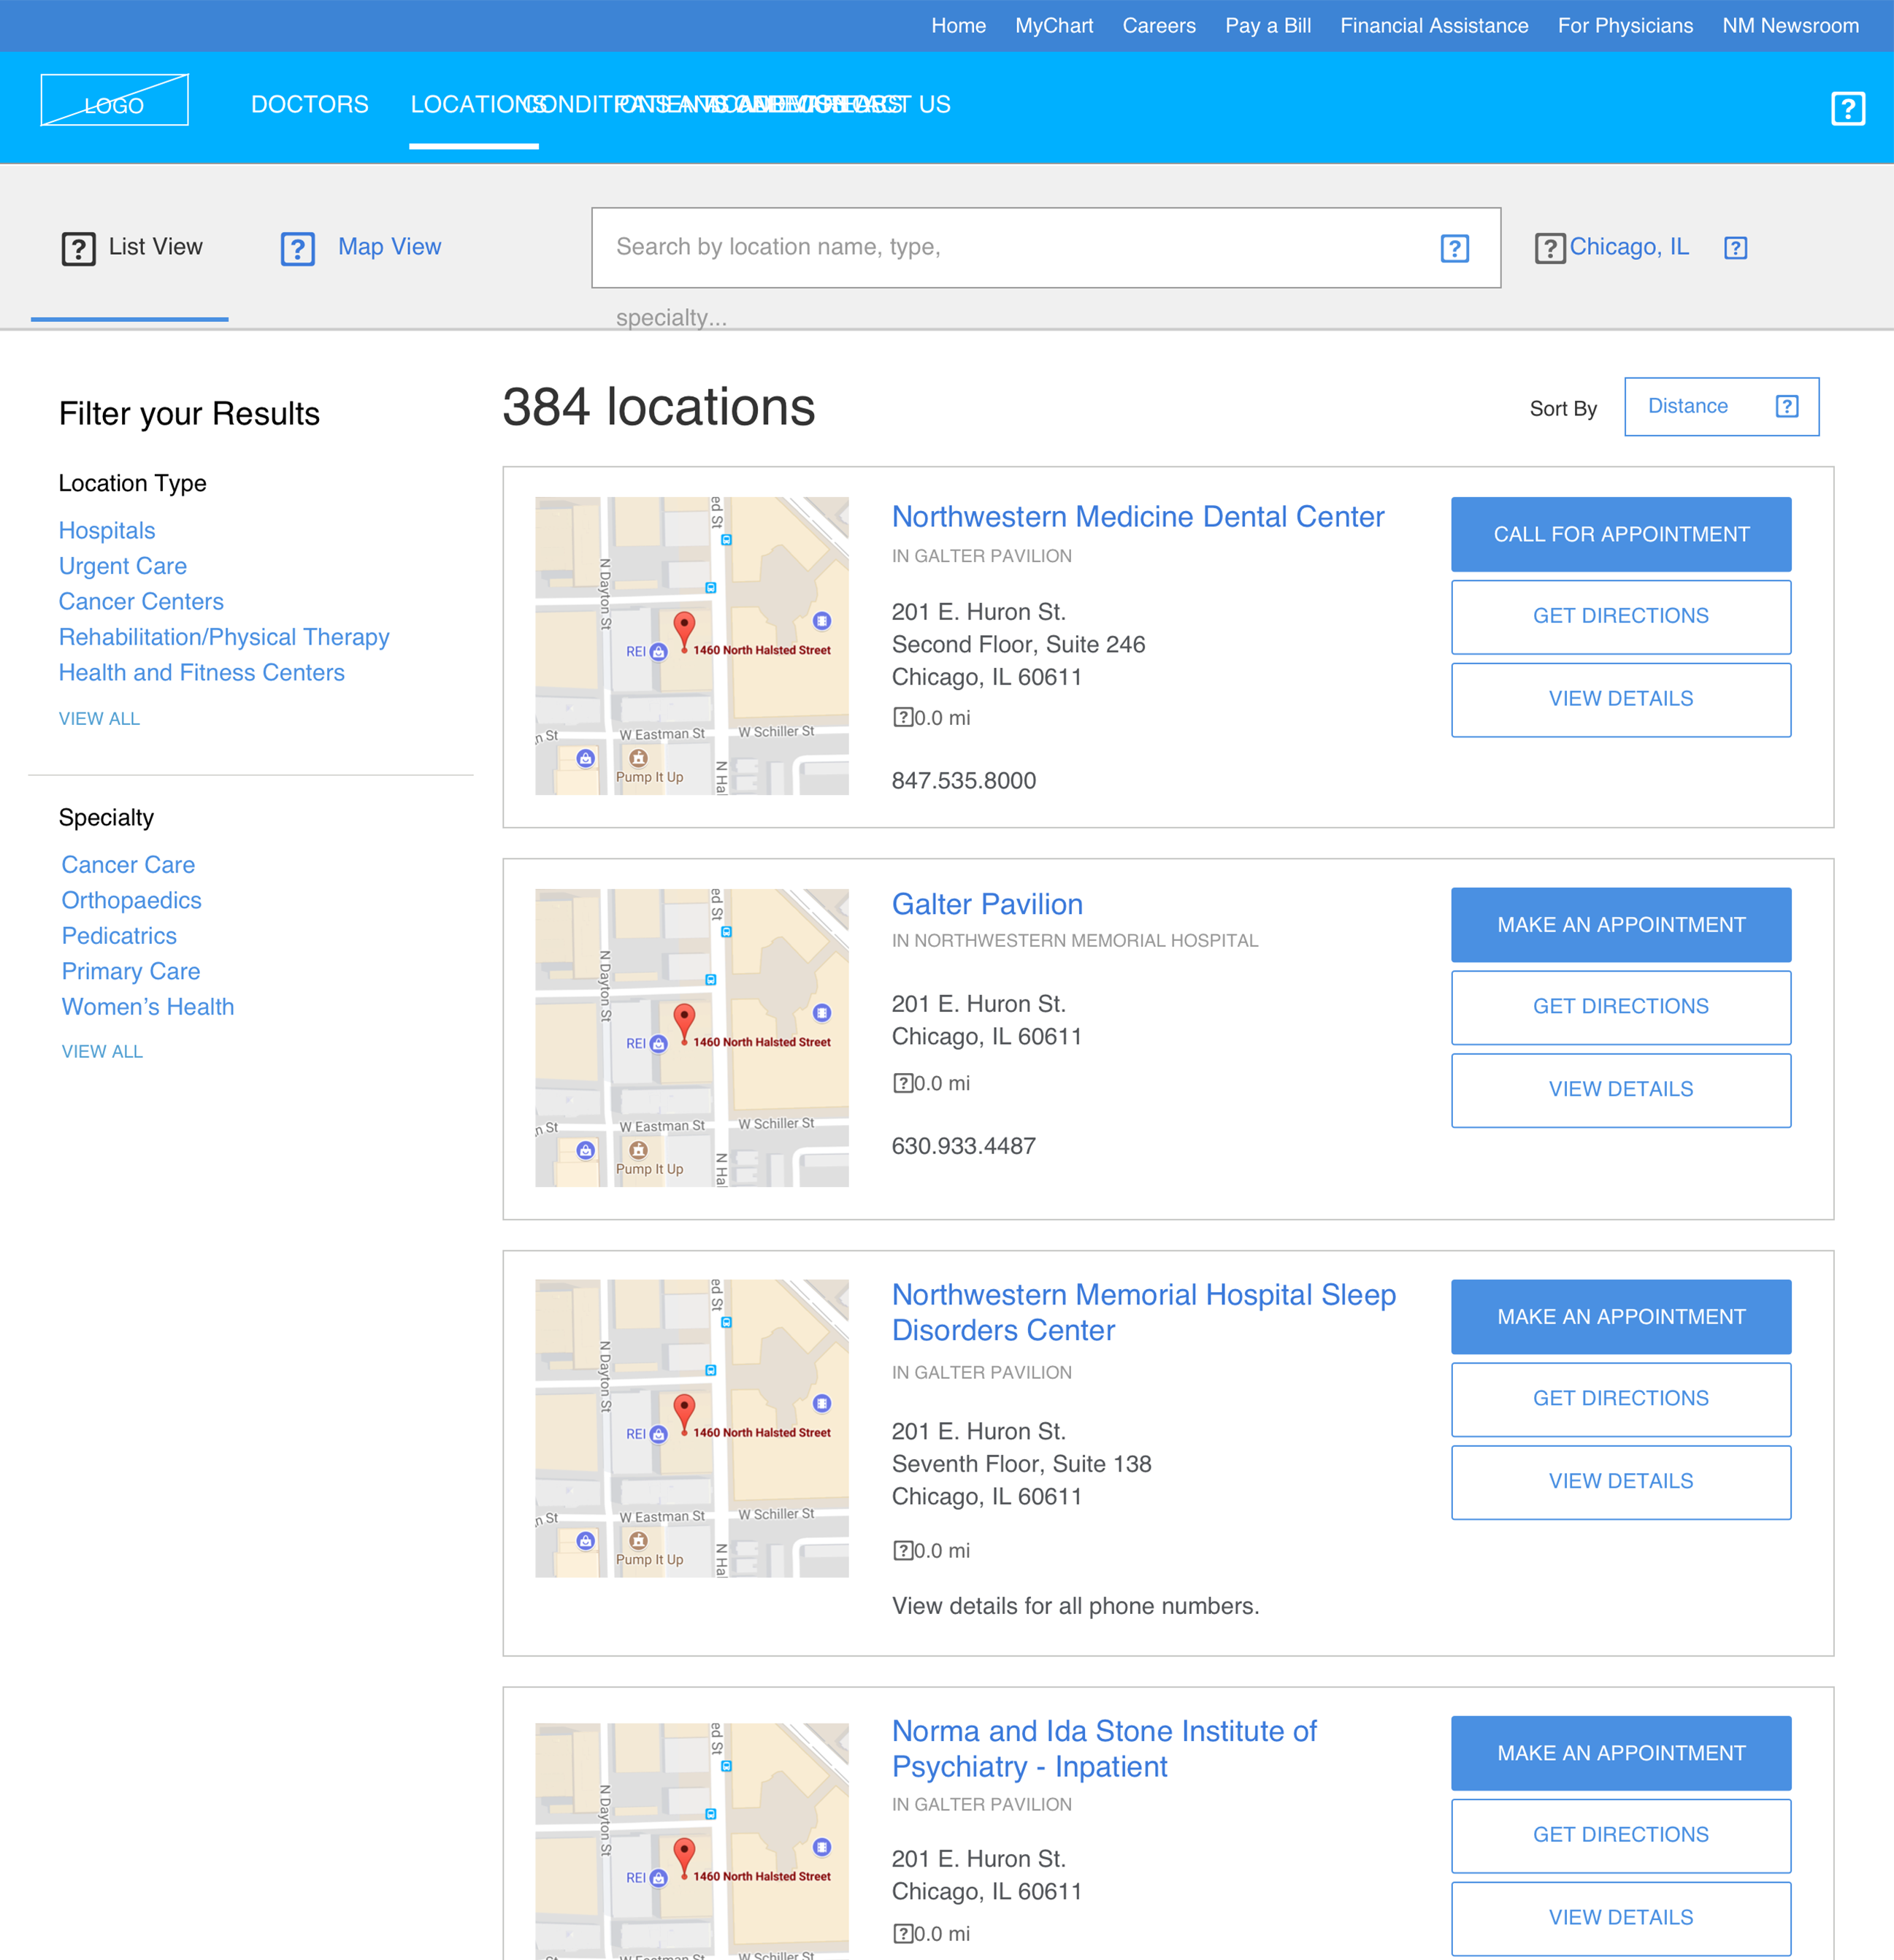This screenshot has height=1960, width=1894.
Task: Change location from Chicago, IL
Action: click(x=1628, y=247)
